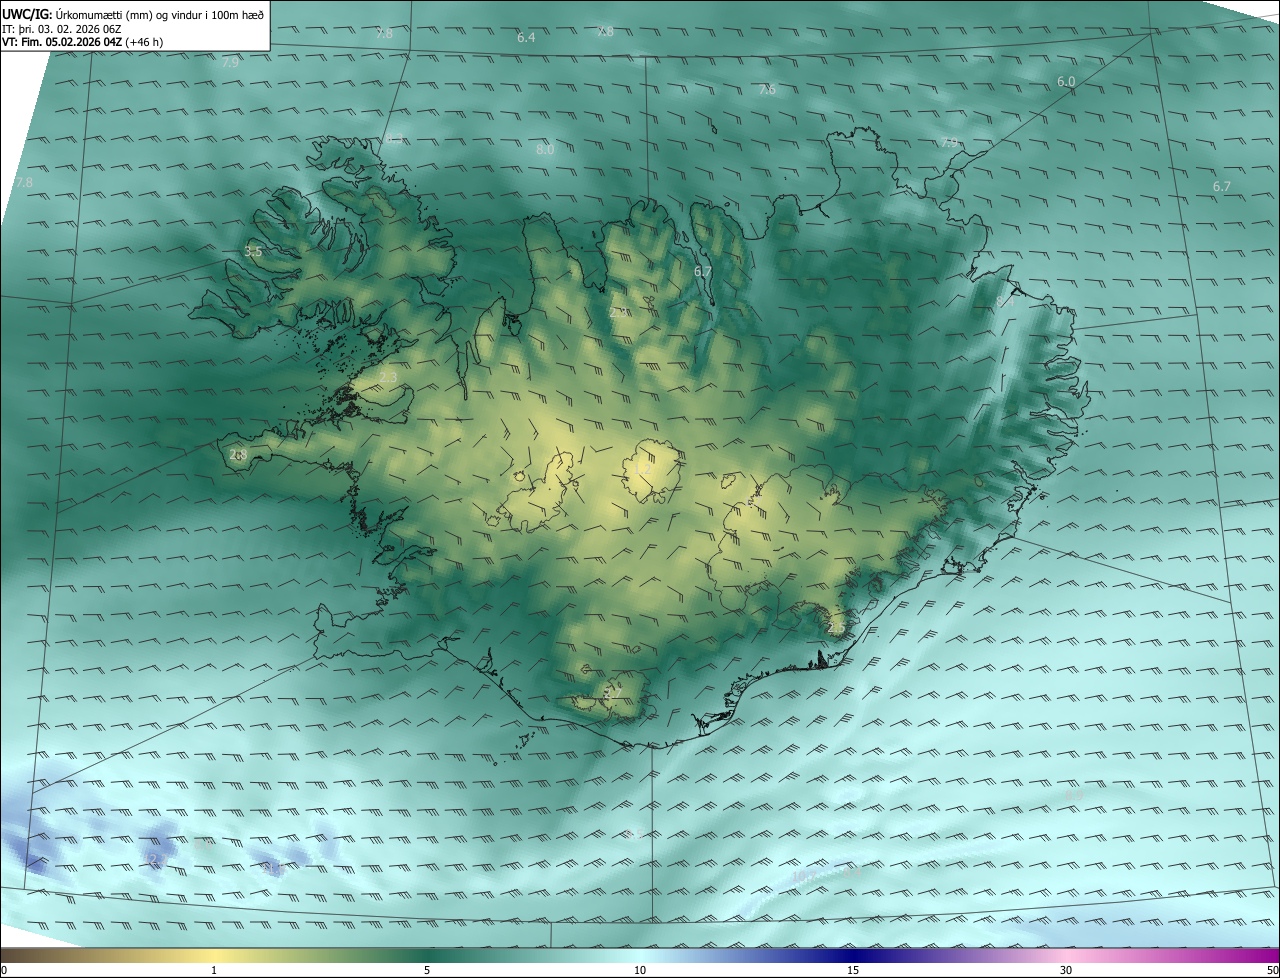The width and height of the screenshot is (1280, 978).
Task: Click the 8.0 value on the map
Action: click(545, 150)
